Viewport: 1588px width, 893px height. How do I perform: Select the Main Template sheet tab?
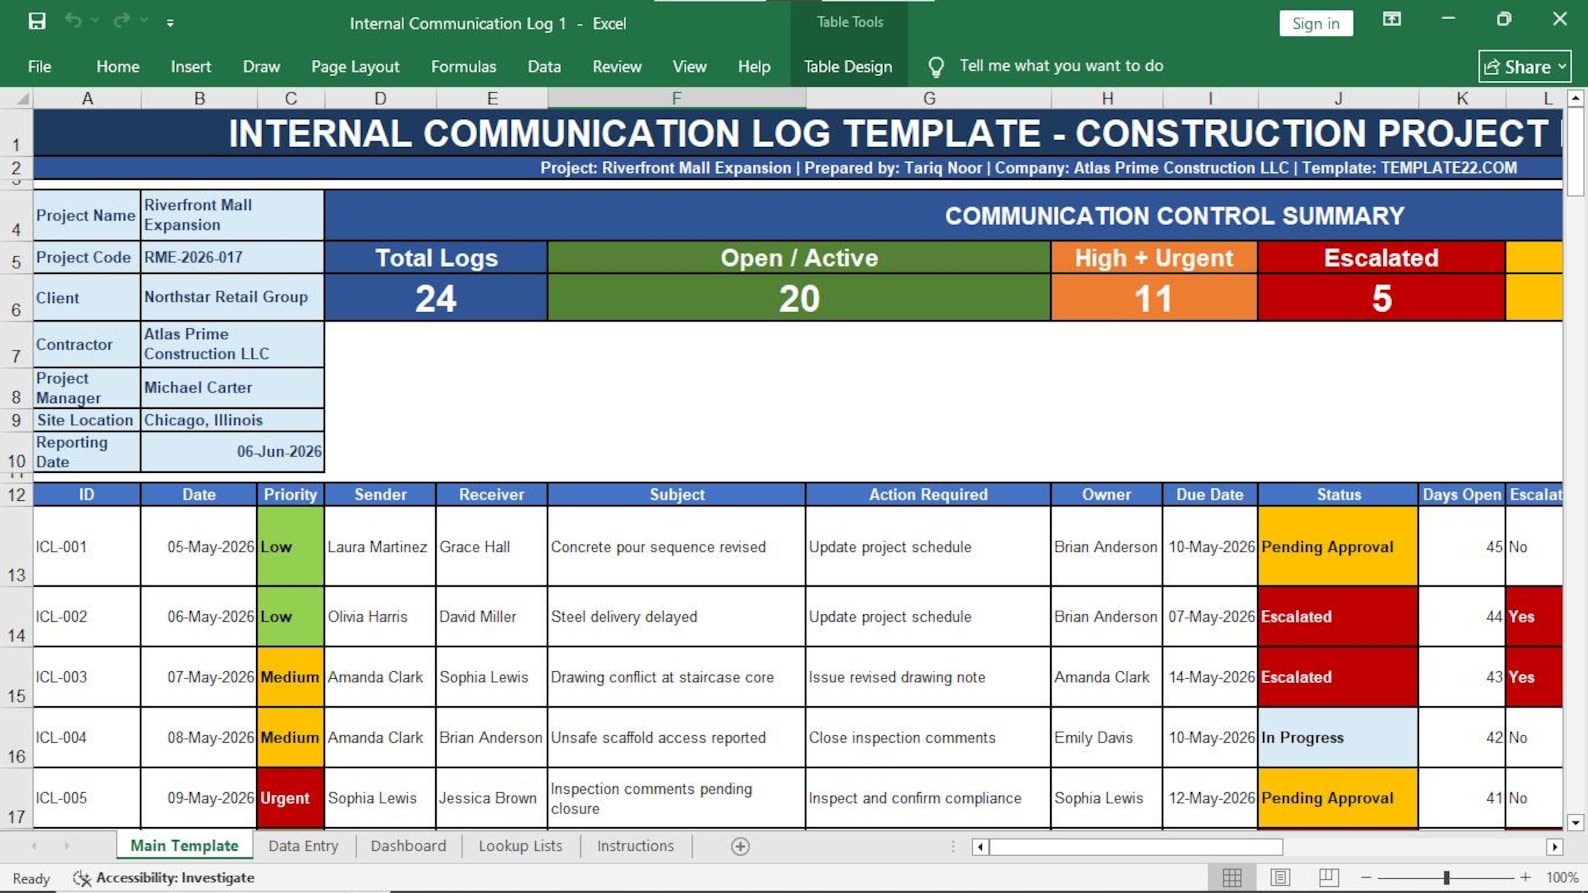pos(184,846)
